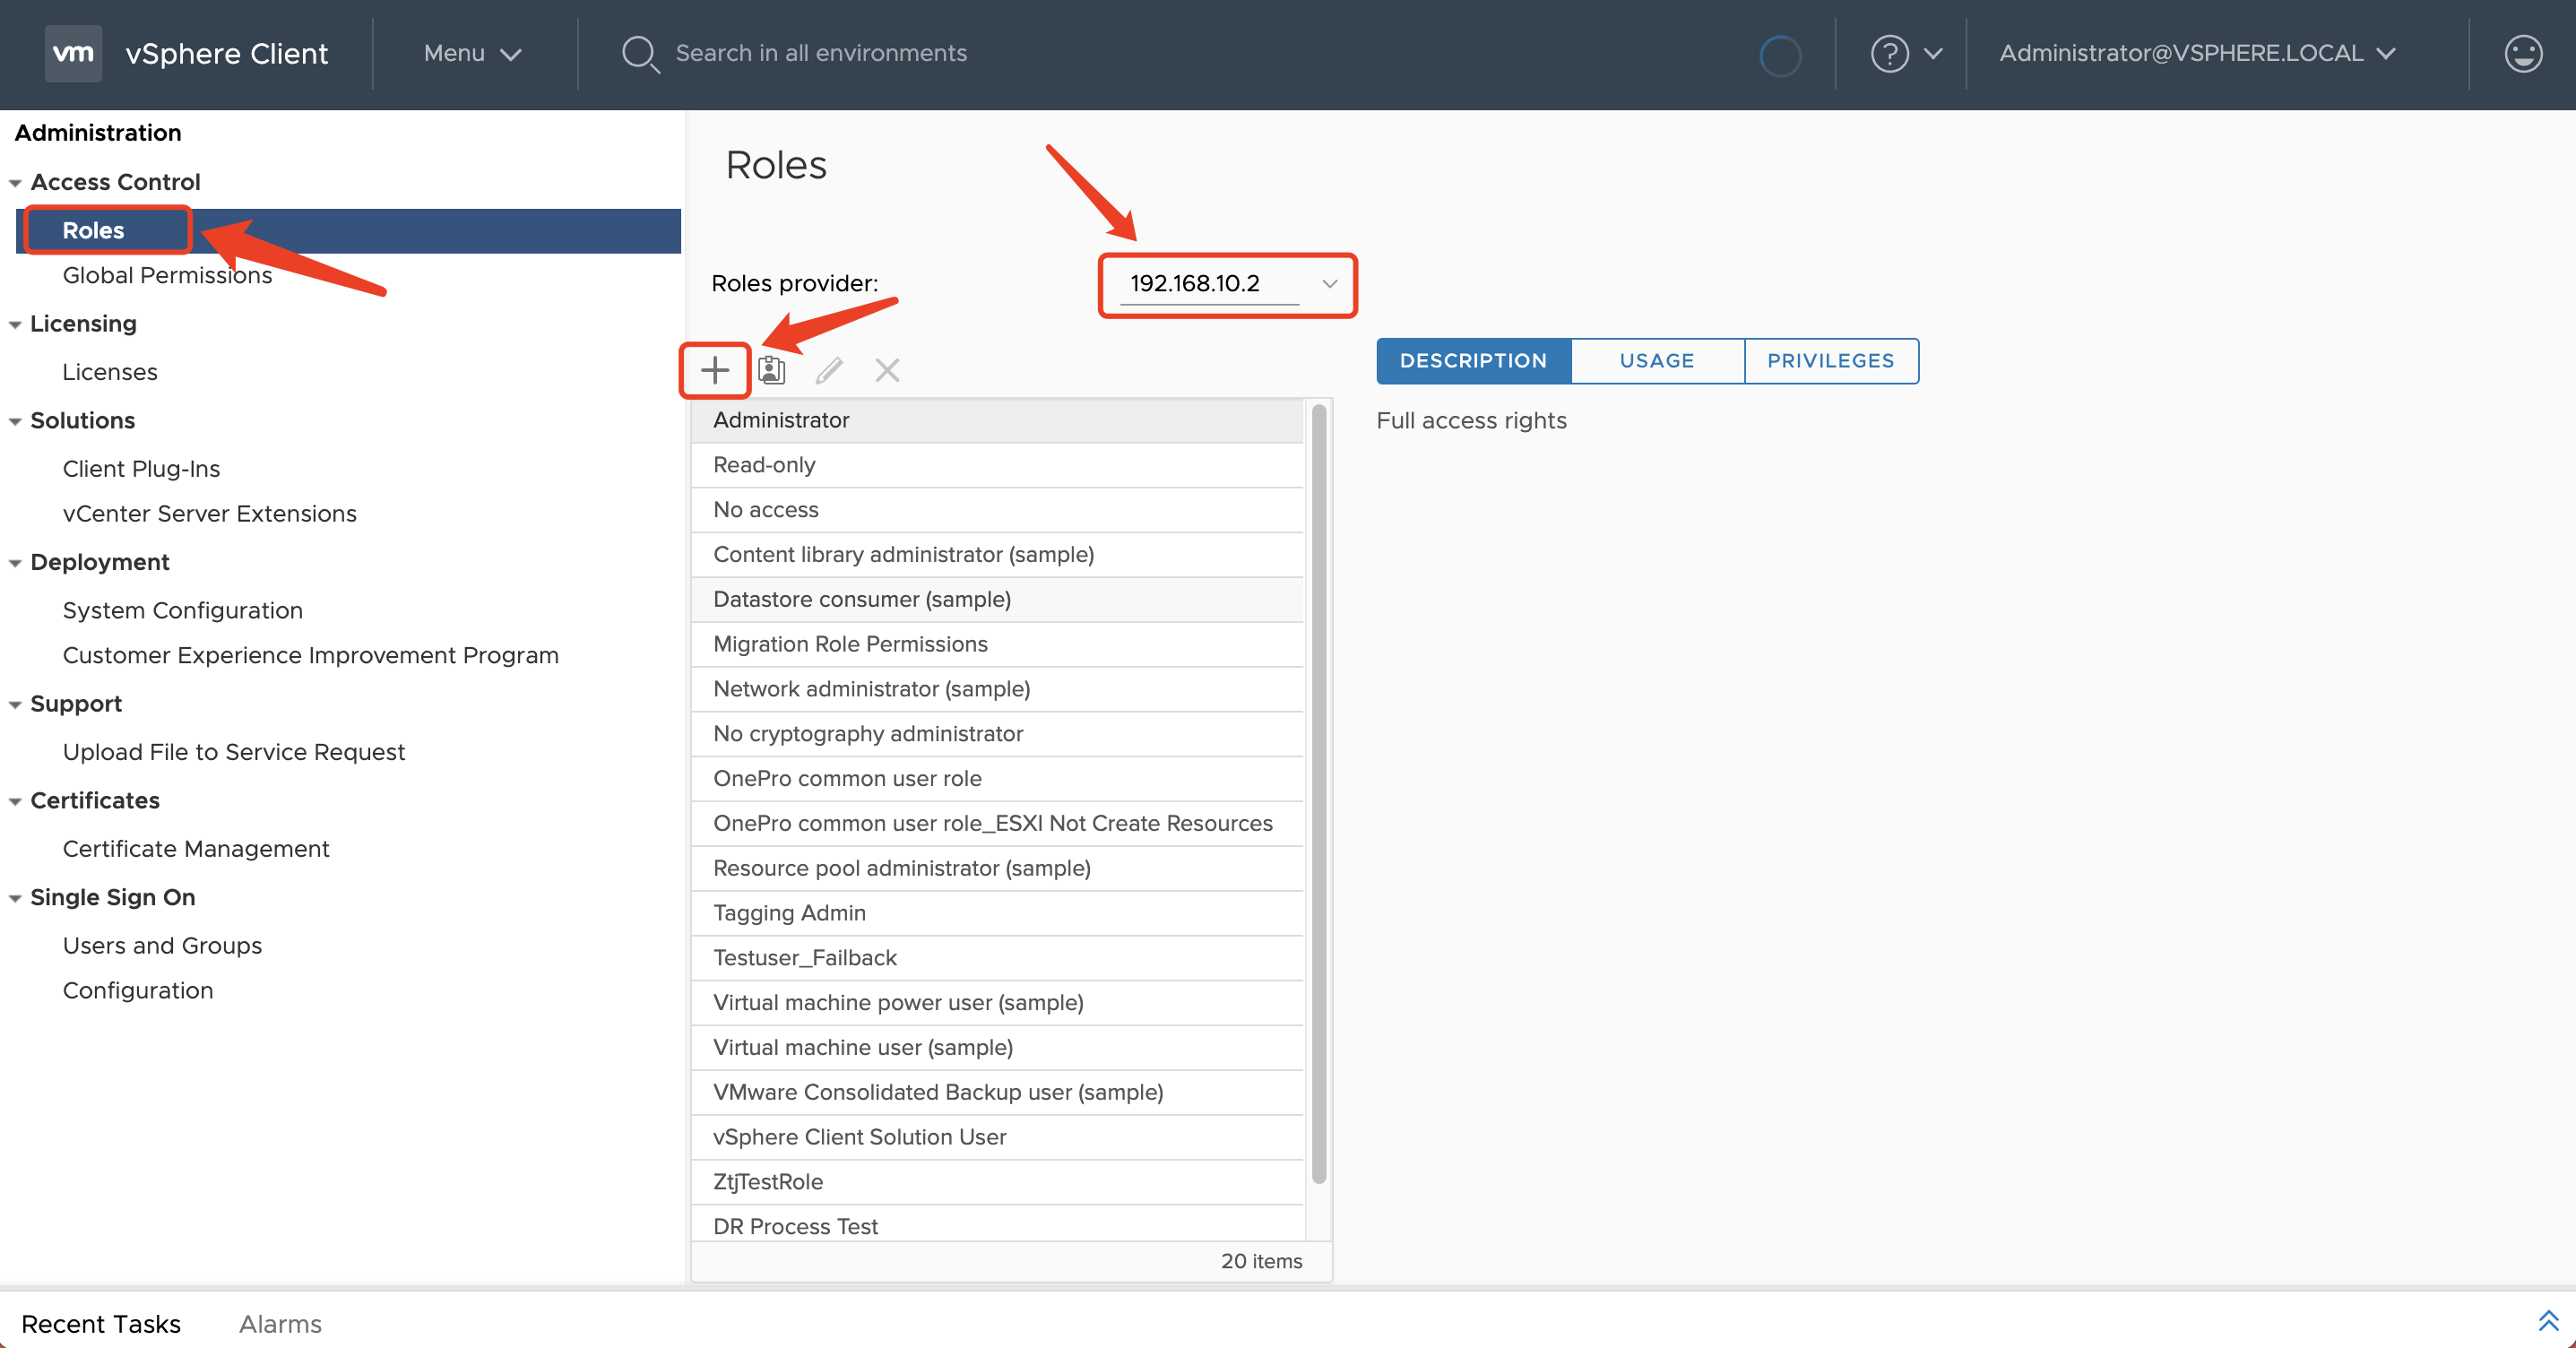Click the pencil edit role icon
This screenshot has width=2576, height=1348.
[829, 371]
